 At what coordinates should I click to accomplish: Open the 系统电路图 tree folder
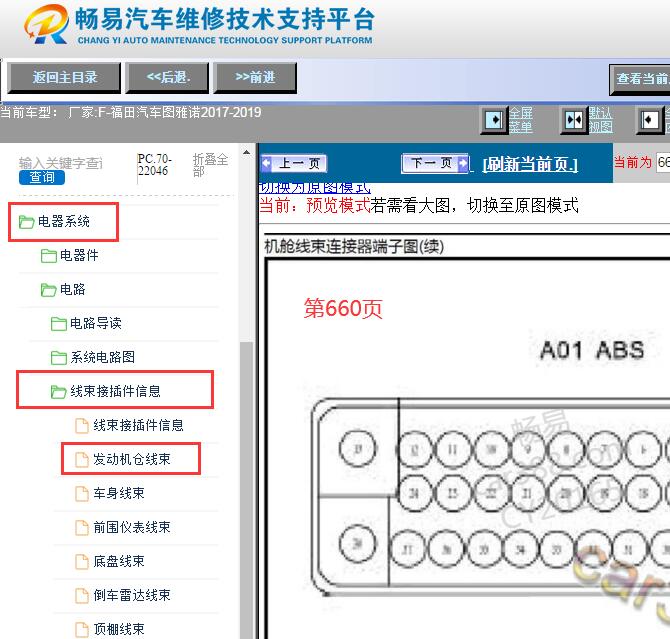[x=103, y=357]
